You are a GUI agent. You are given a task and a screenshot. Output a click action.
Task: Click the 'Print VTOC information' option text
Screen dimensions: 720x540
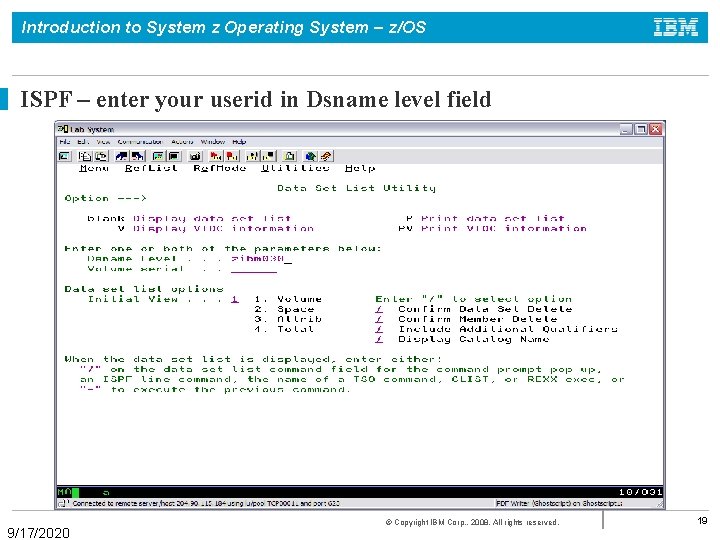coord(504,229)
